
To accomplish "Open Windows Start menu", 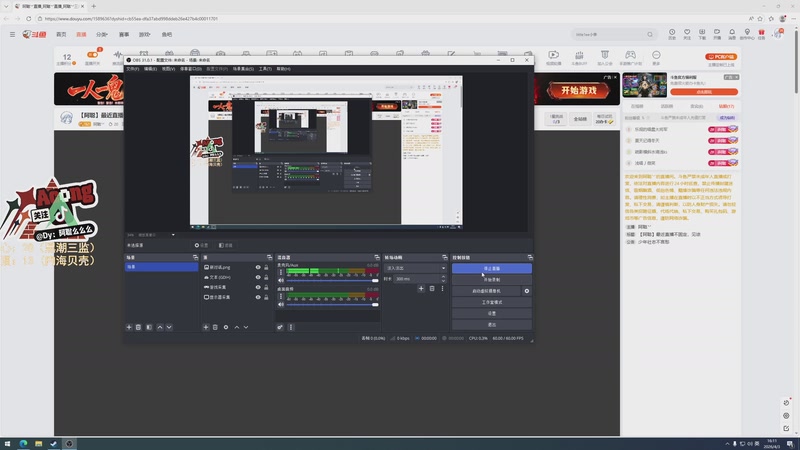I will click(x=7, y=444).
